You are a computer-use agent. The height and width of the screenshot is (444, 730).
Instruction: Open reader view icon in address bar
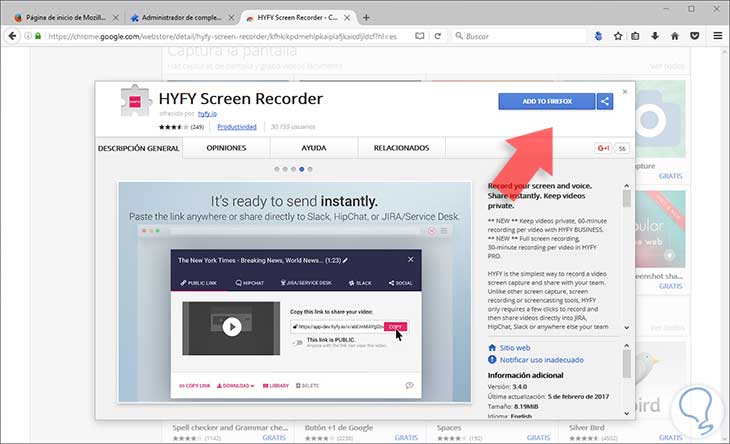click(419, 36)
